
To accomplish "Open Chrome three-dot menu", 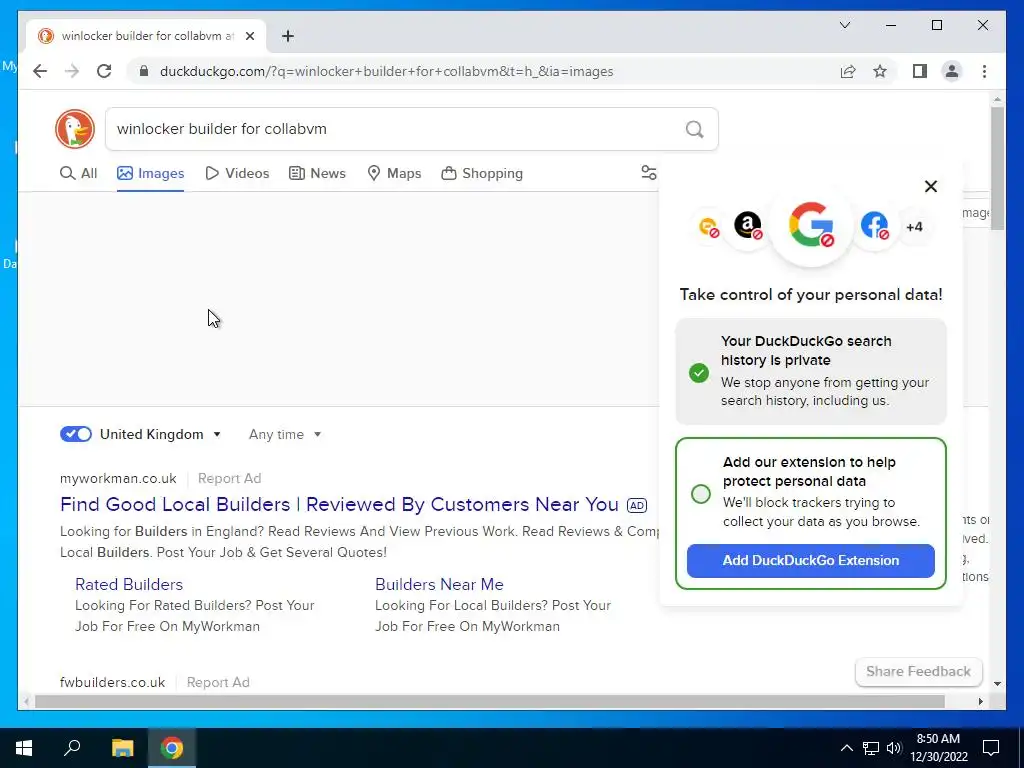I will tap(984, 71).
